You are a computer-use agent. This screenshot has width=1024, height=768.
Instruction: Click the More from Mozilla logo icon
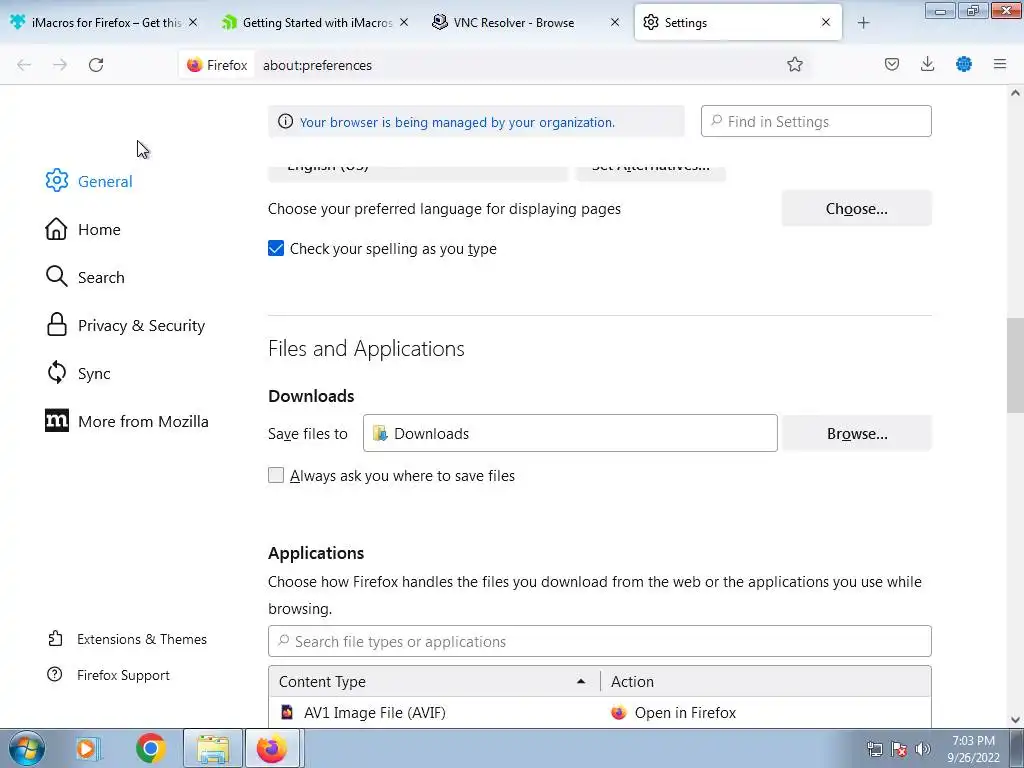tap(57, 421)
